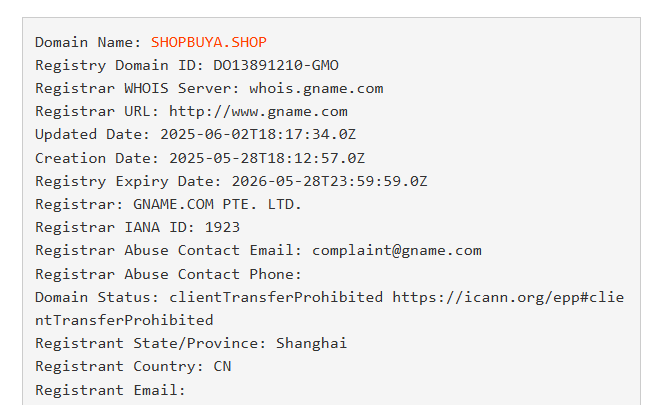Click the Registrant Email label
This screenshot has width=647, height=405.
(110, 390)
